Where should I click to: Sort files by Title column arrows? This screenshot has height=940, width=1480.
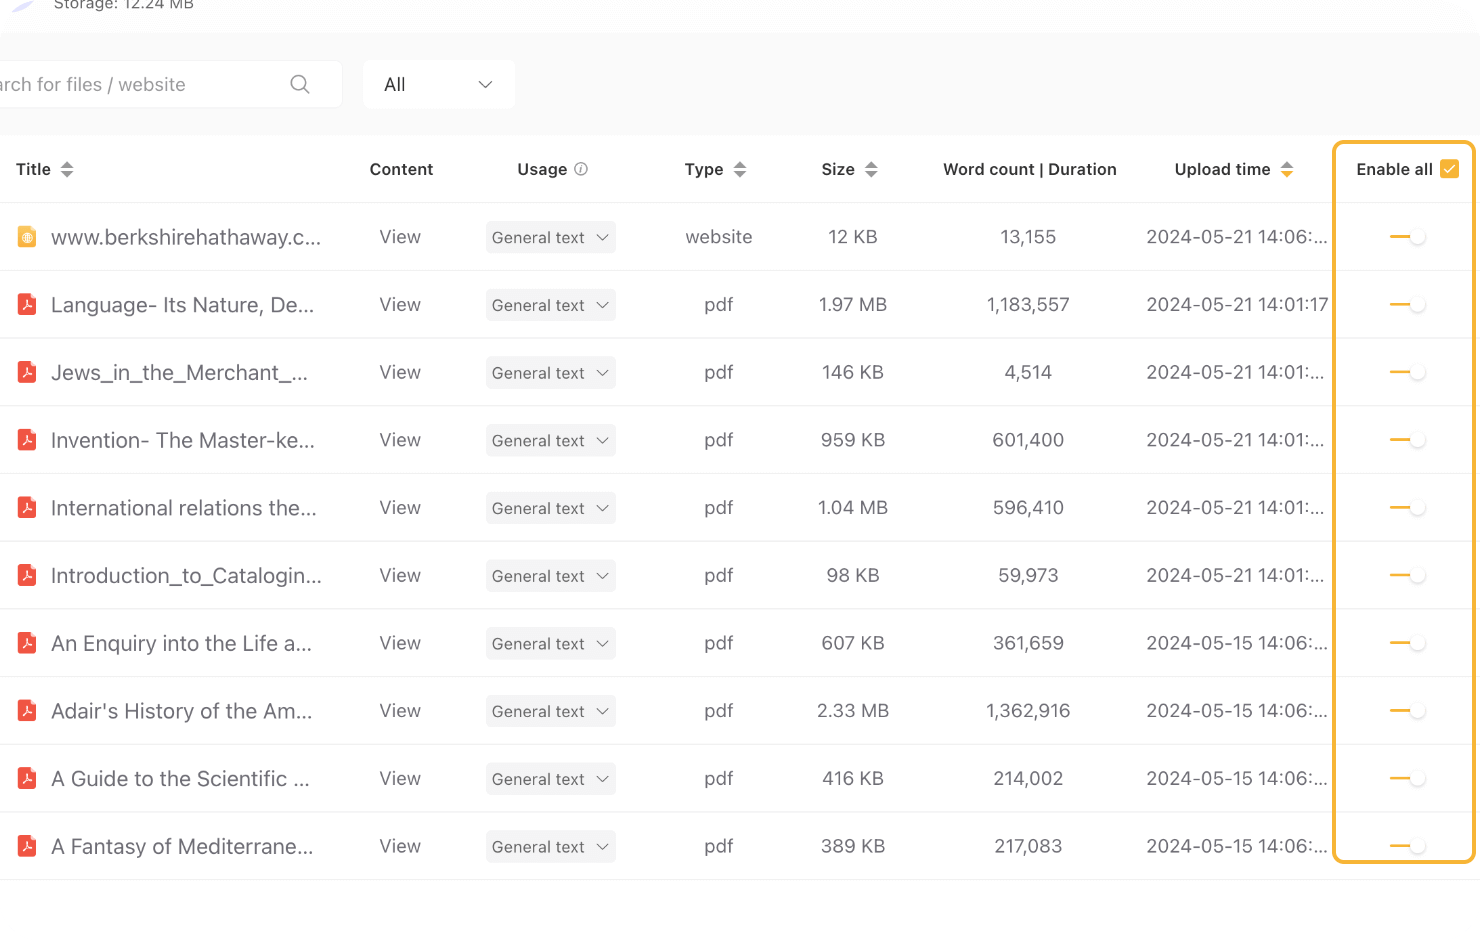(x=67, y=170)
